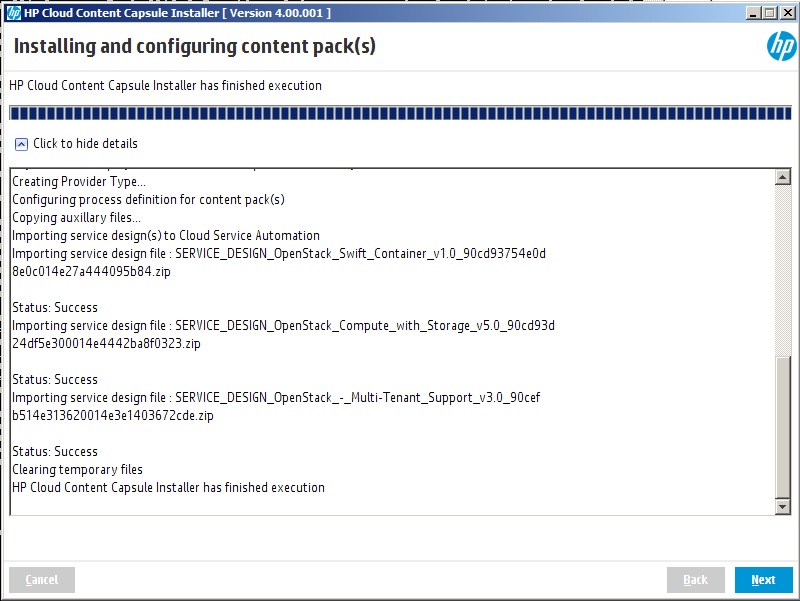Image resolution: width=800 pixels, height=601 pixels.
Task: Collapse details using the arrow icon
Action: (x=22, y=144)
